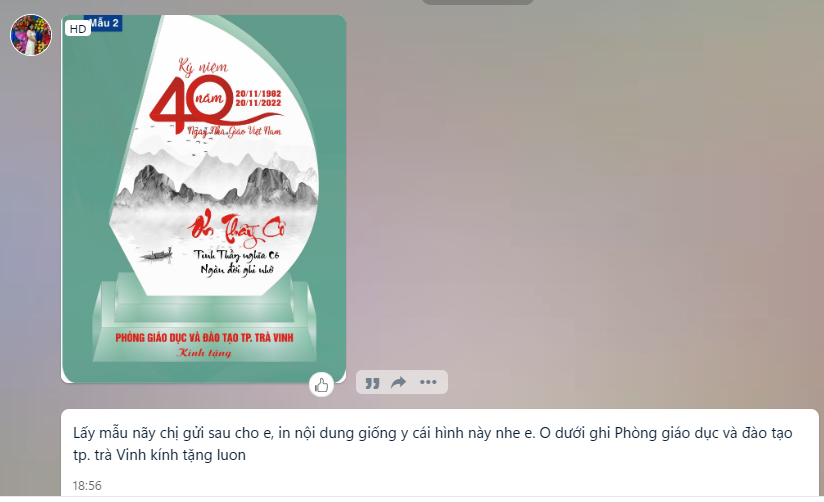Click the 18:56 message timestamp
Image resolution: width=824 pixels, height=502 pixels.
(x=87, y=485)
